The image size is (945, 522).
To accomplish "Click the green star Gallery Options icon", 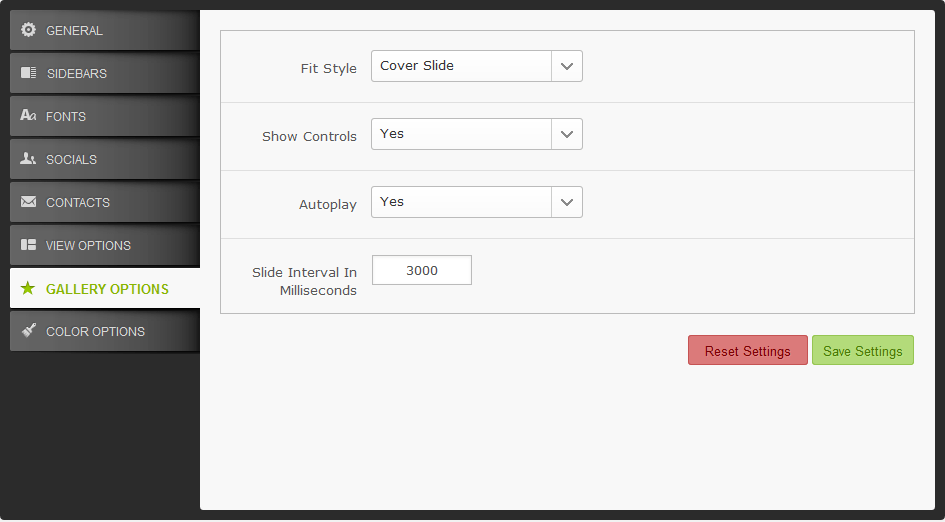I will click(x=28, y=288).
